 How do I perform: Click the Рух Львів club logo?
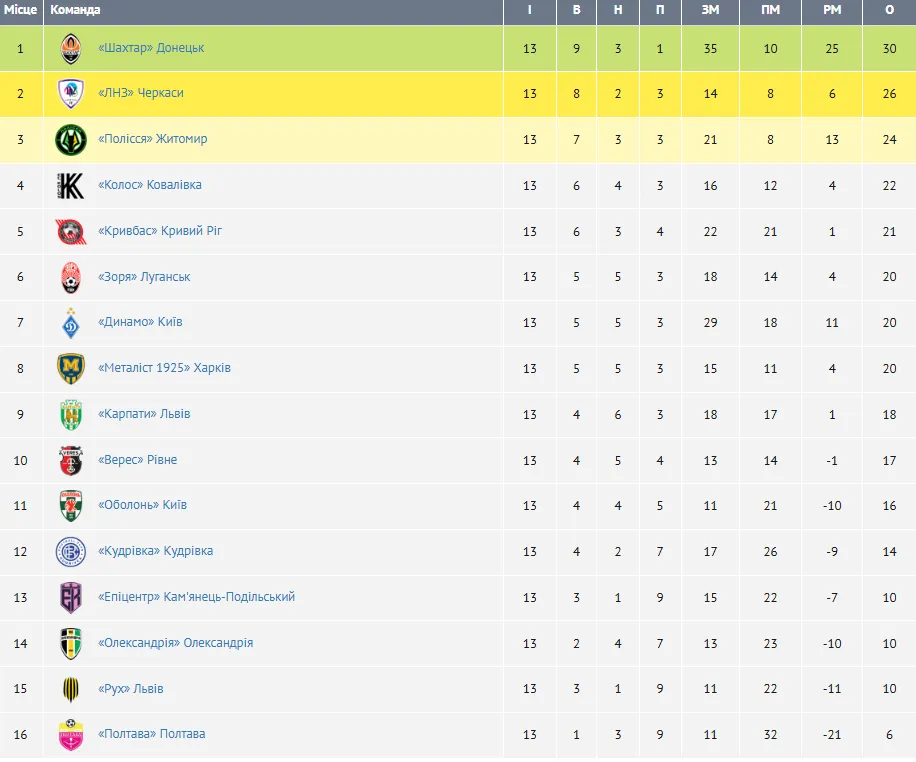pyautogui.click(x=70, y=689)
